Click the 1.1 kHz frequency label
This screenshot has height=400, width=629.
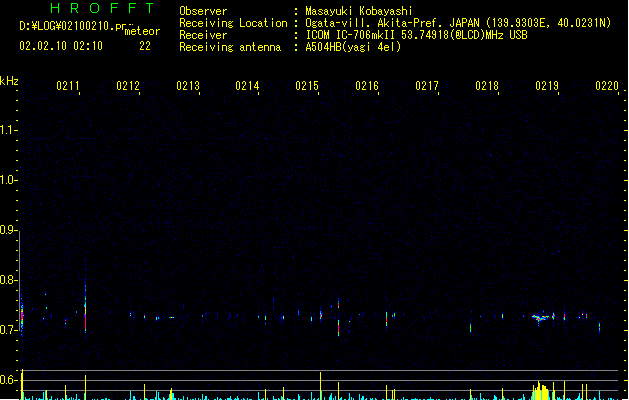tap(8, 130)
